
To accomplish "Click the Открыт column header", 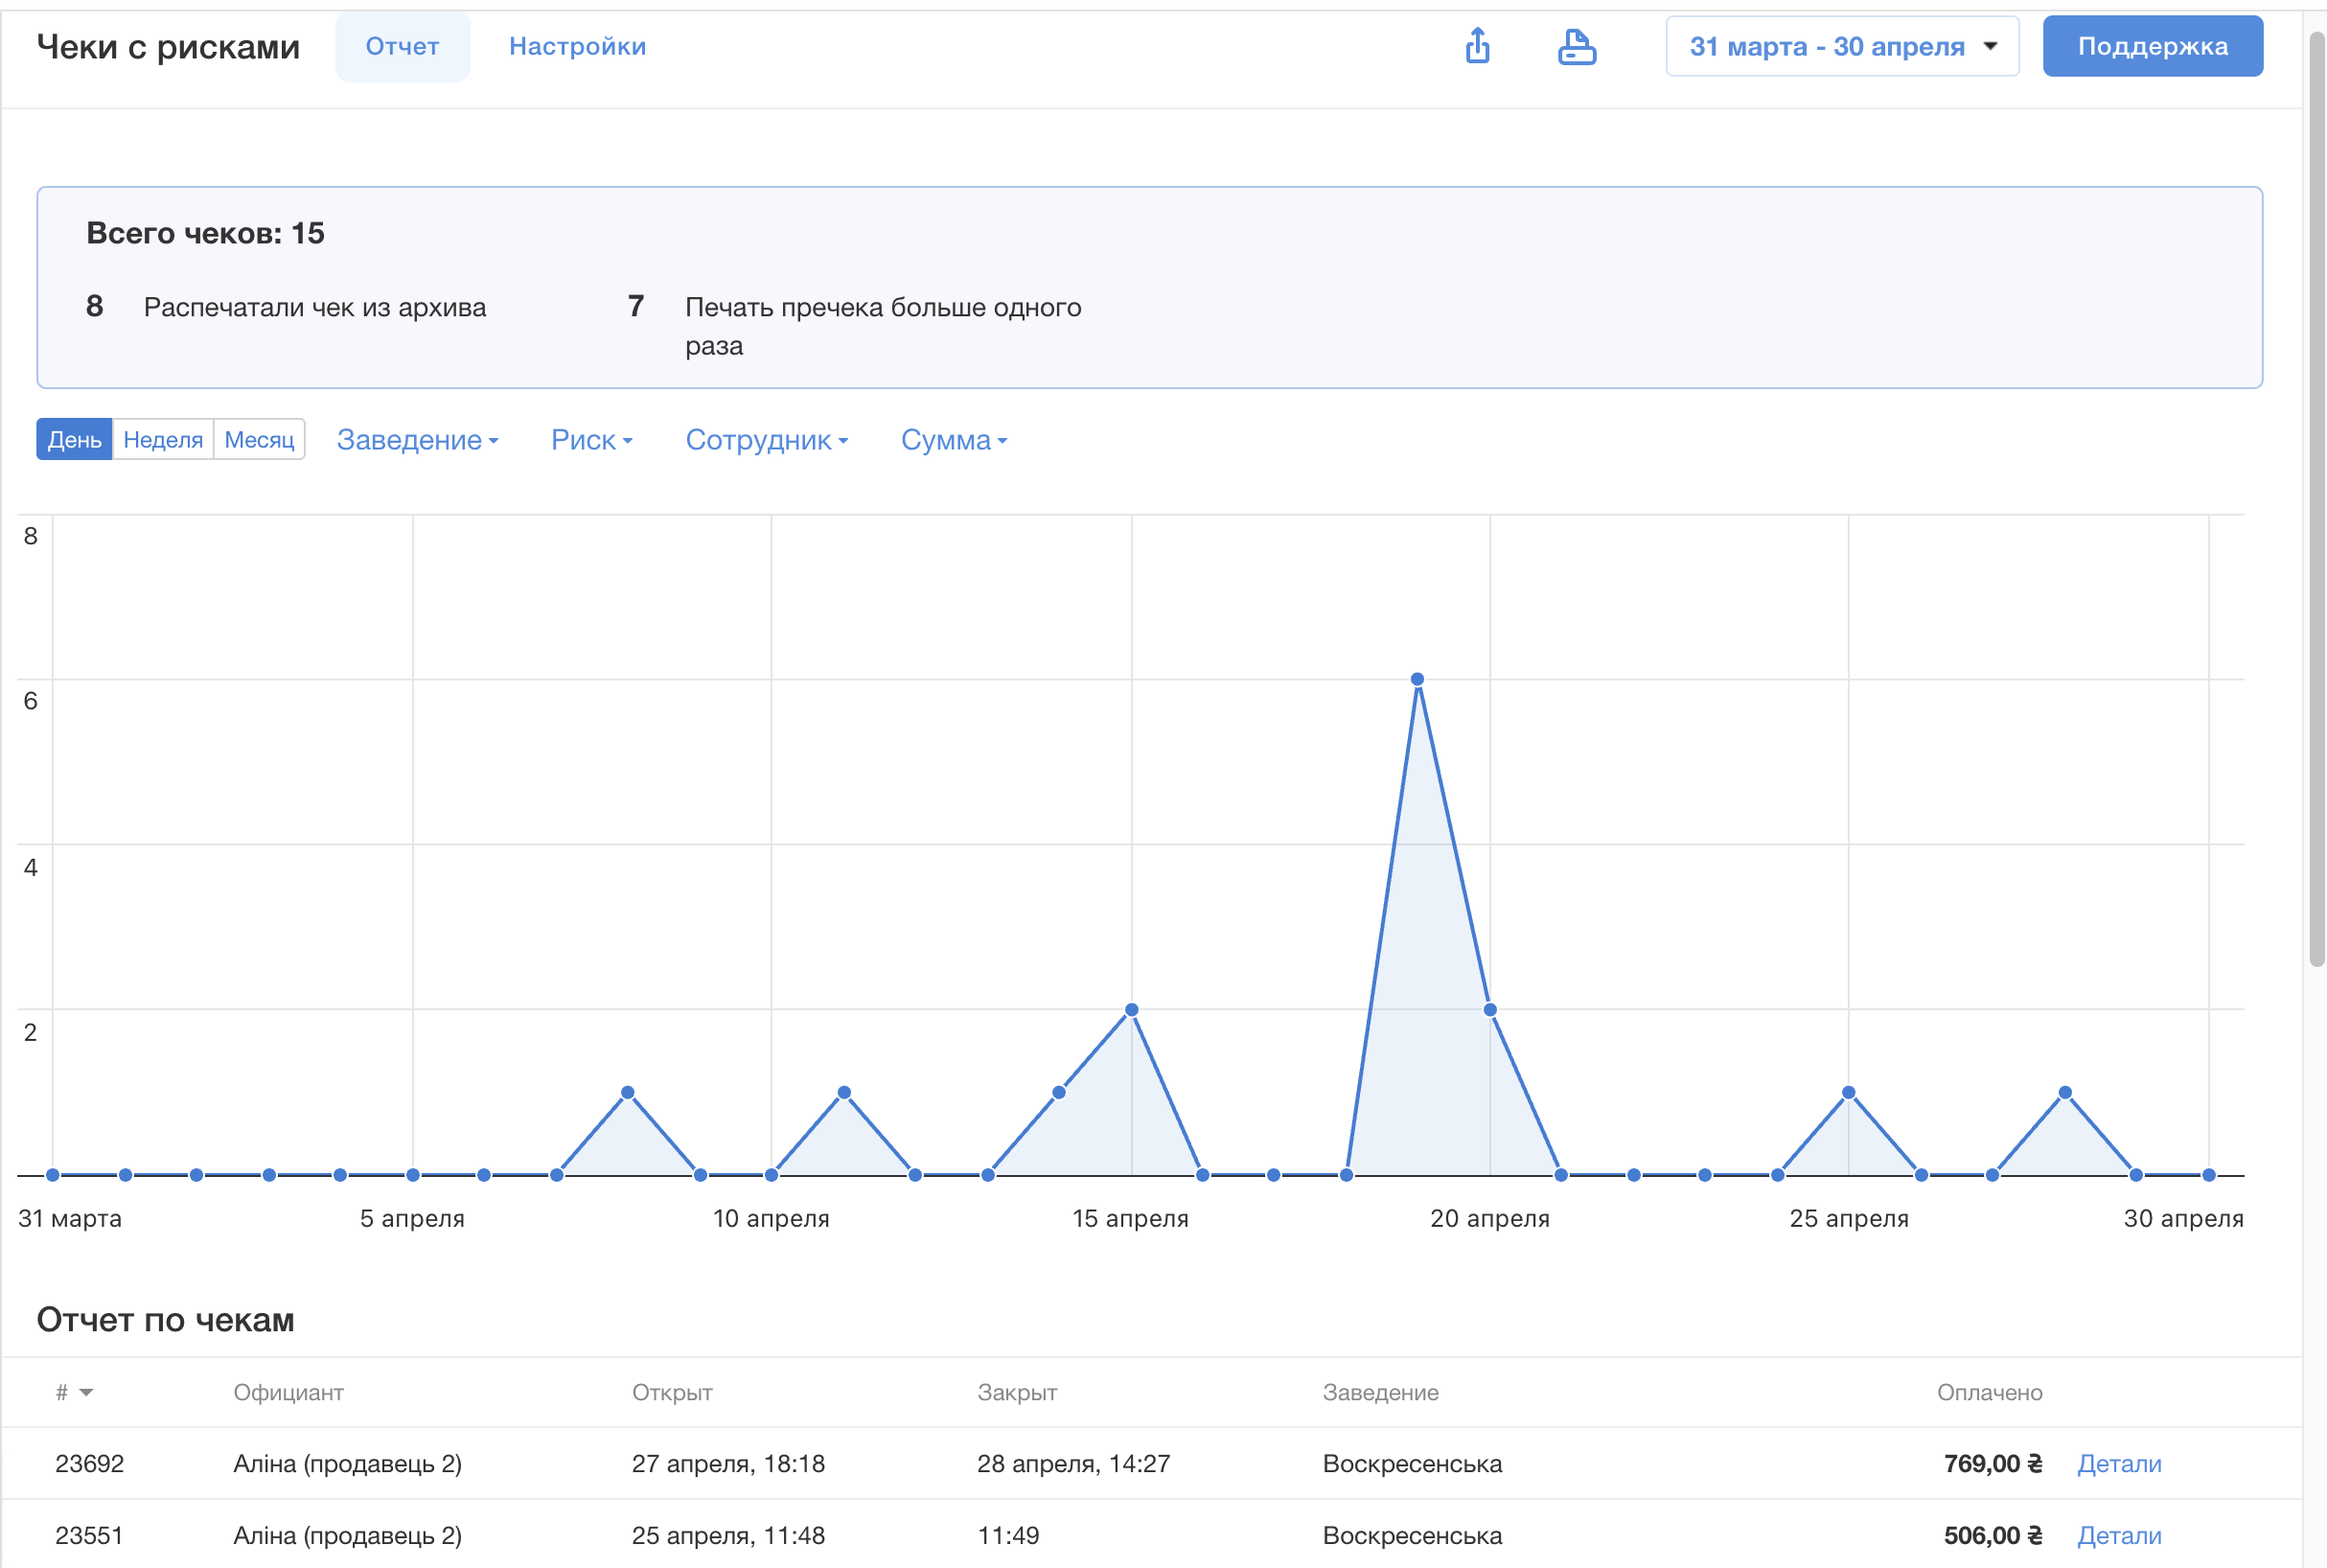I will [x=671, y=1392].
